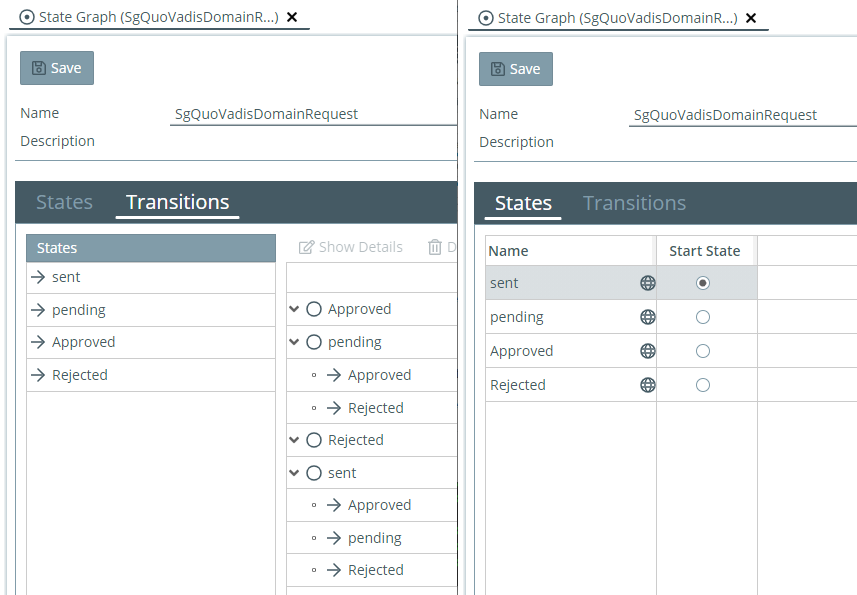857x595 pixels.
Task: Click the globe icon next to Rejected
Action: click(x=647, y=385)
